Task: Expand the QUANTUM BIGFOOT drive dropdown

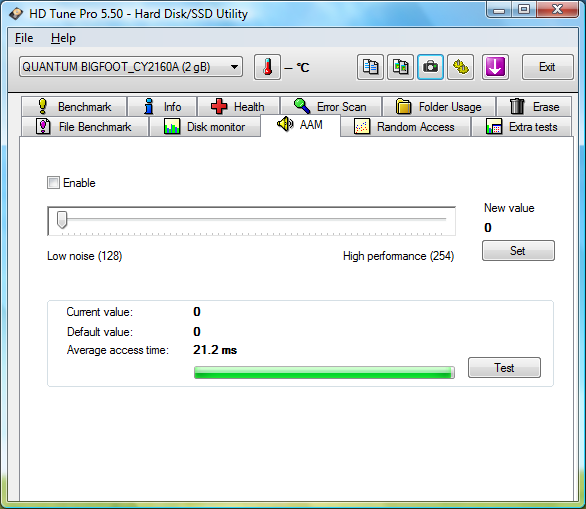Action: 131,67
